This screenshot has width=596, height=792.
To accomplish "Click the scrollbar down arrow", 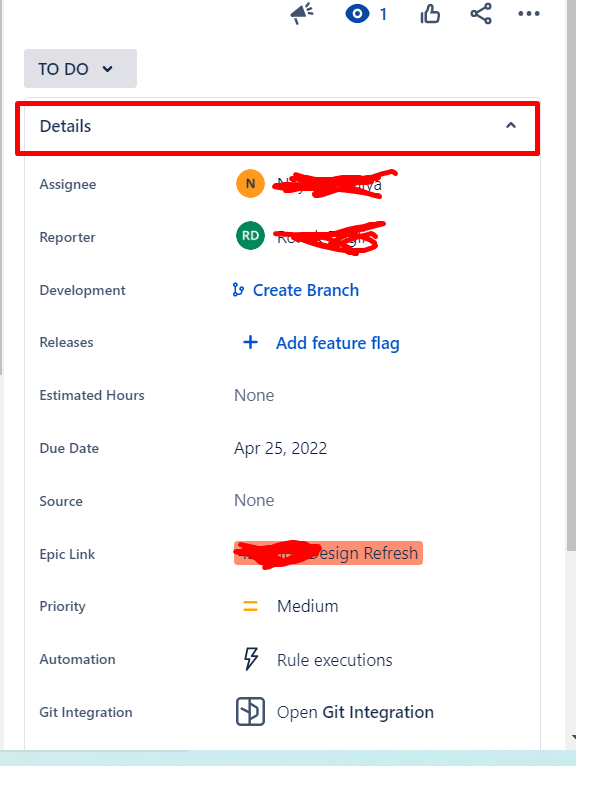I will [x=574, y=737].
